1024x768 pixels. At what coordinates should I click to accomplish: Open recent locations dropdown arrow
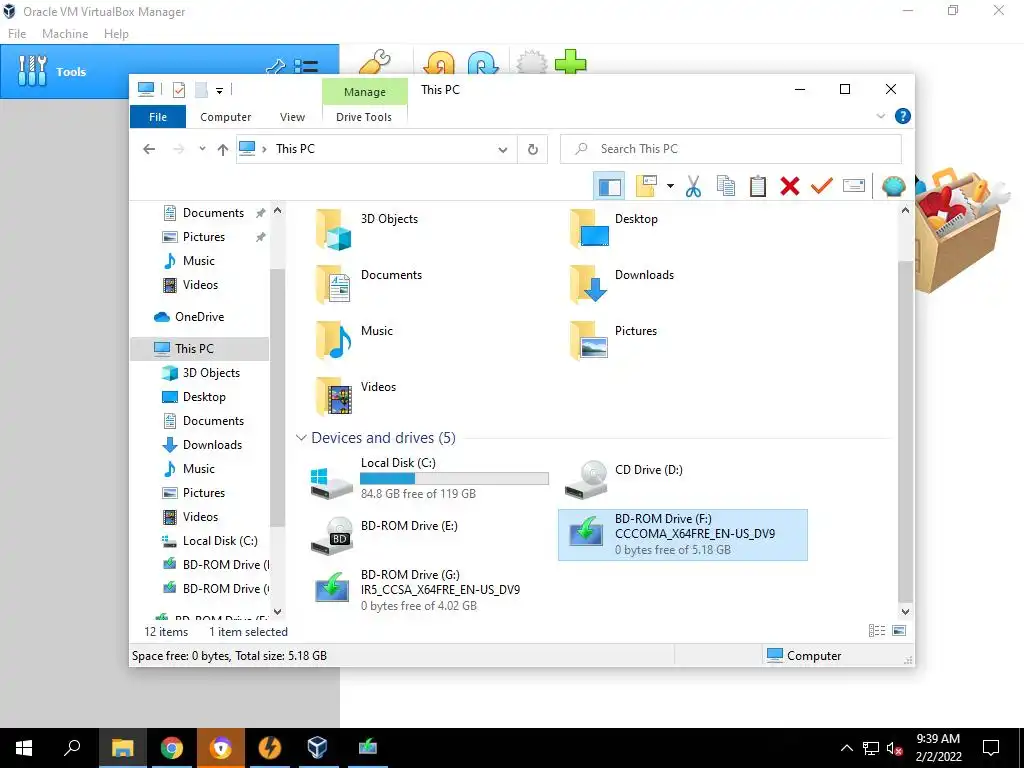tap(202, 149)
